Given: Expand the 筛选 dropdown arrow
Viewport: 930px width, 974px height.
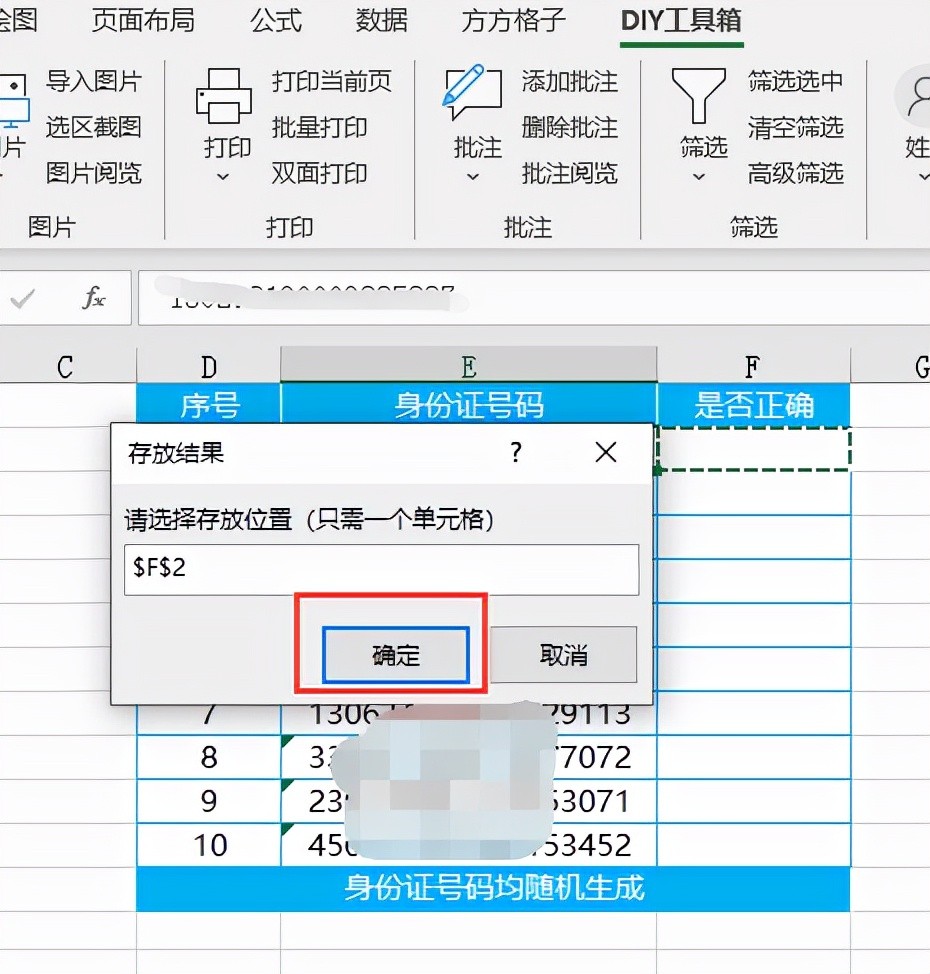Looking at the screenshot, I should 700,178.
